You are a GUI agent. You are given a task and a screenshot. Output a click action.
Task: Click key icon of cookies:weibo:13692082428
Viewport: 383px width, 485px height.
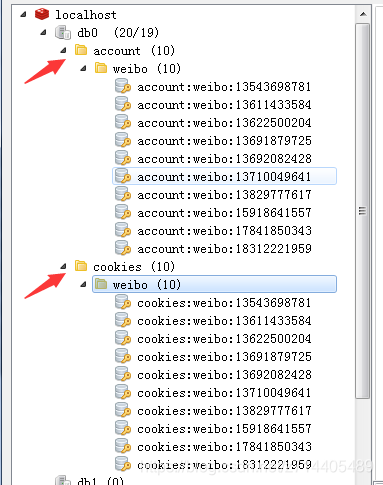pyautogui.click(x=123, y=374)
